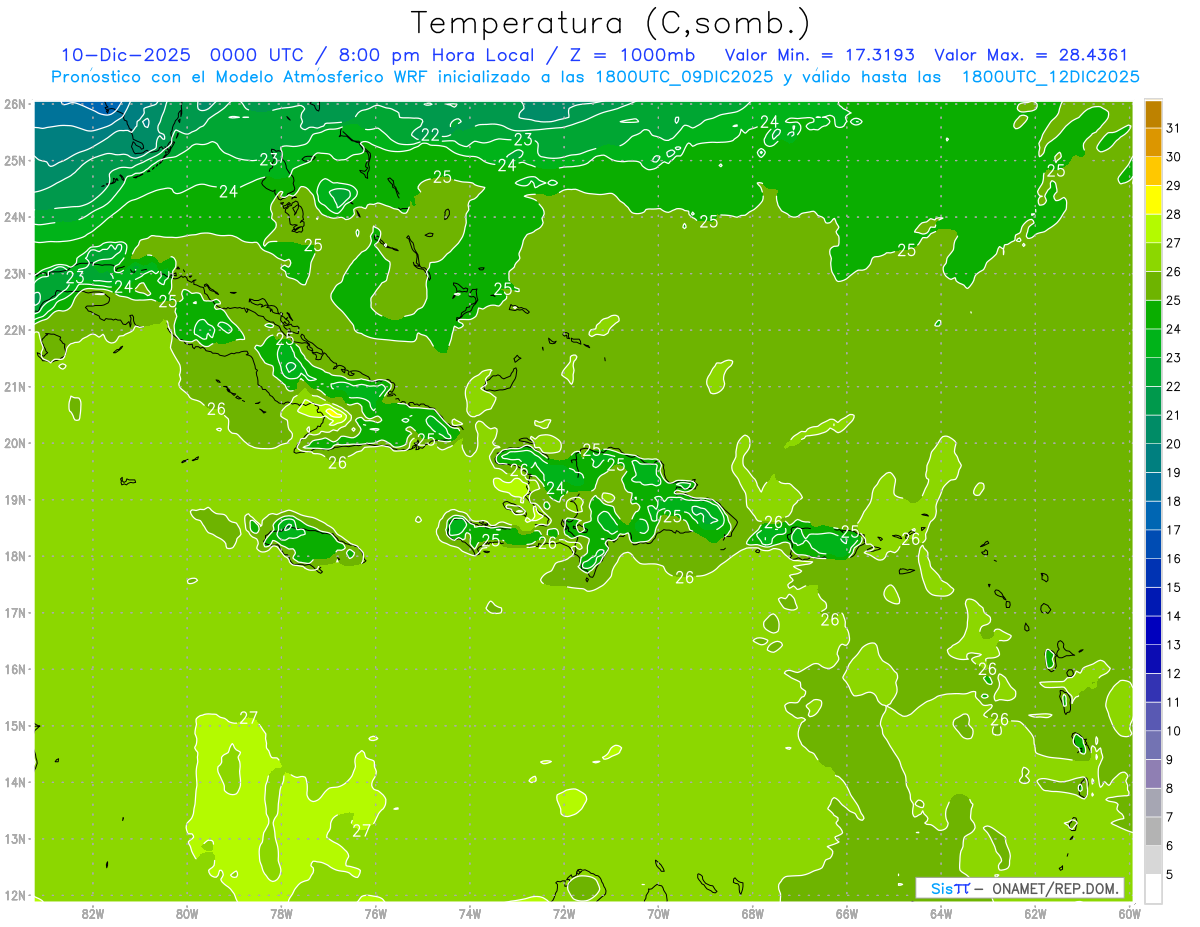The width and height of the screenshot is (1200, 927).
Task: Click the '76W' longitude axis label
Action: click(x=376, y=913)
